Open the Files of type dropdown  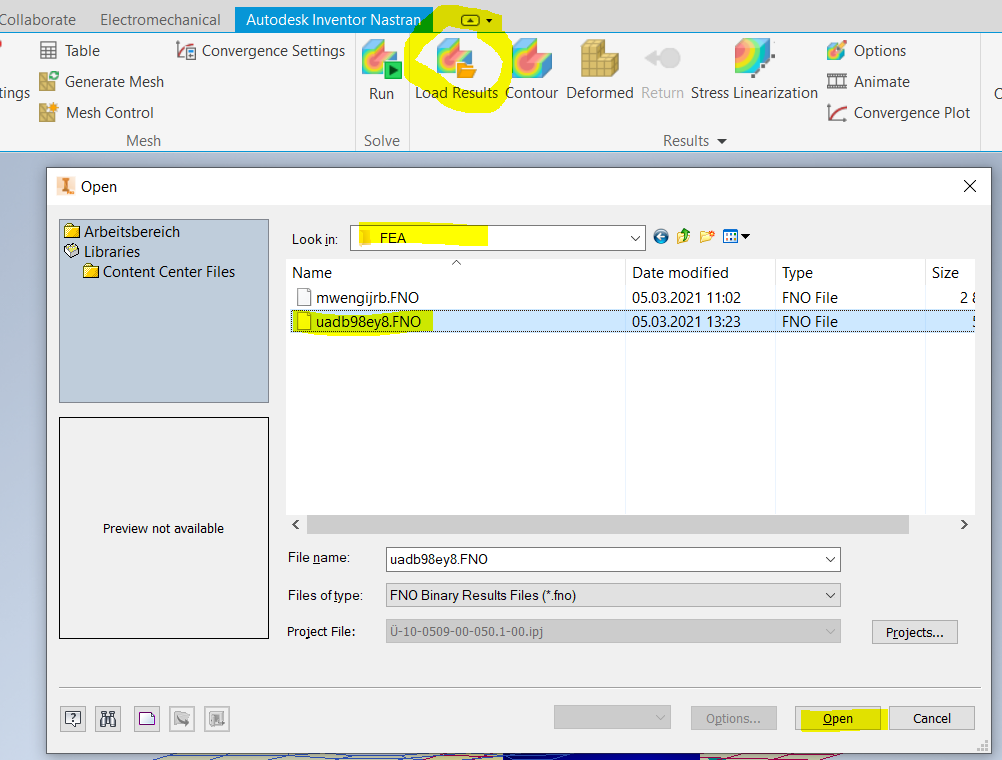tap(828, 595)
